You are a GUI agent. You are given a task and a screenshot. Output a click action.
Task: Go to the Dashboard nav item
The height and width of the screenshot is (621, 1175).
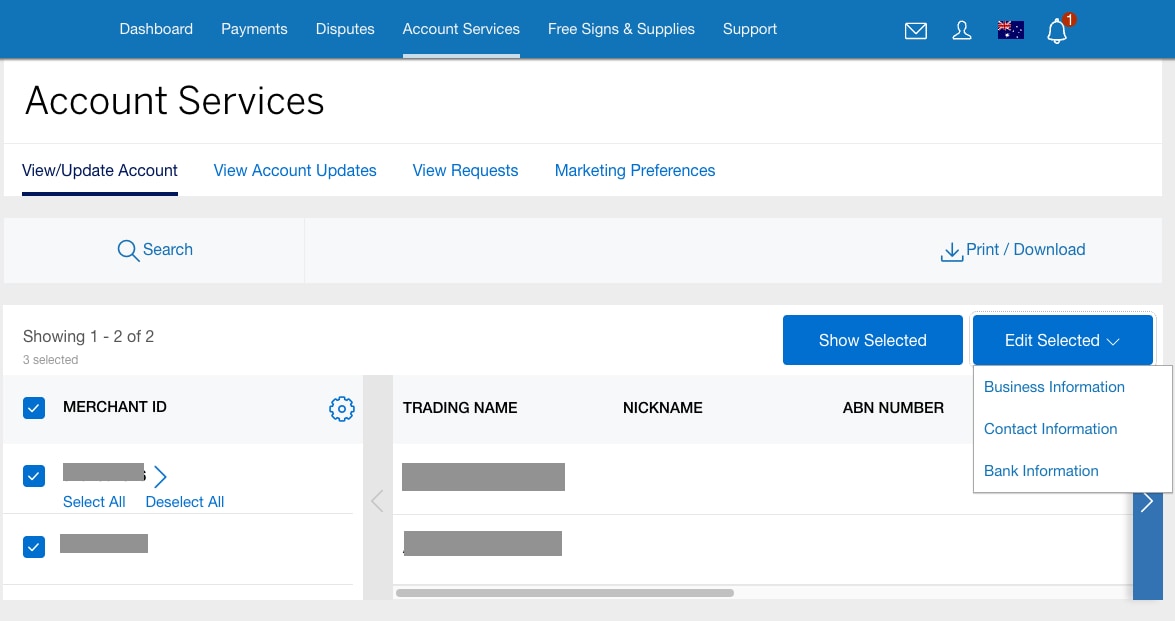point(156,29)
